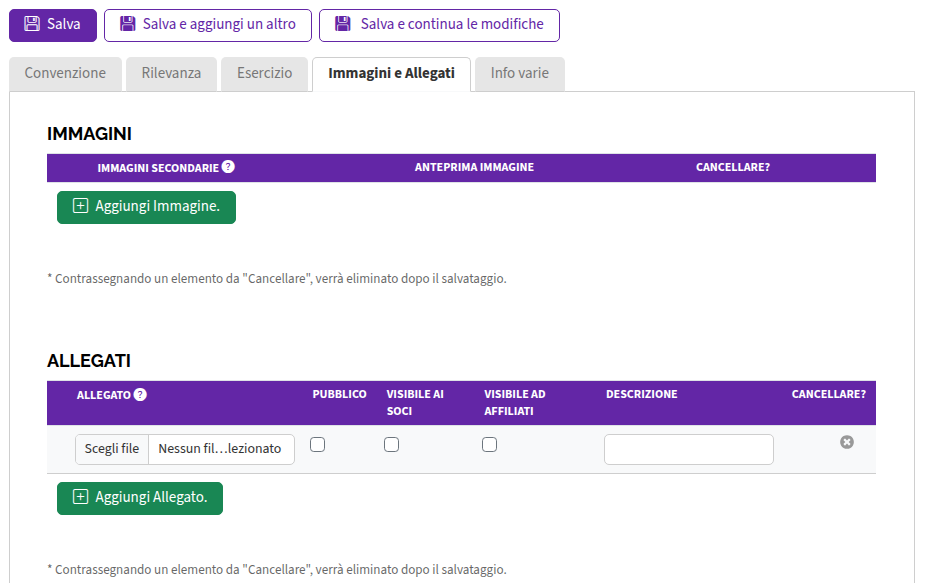Viewport: 935px width, 583px height.
Task: Click help icon next to Immagini Secondarie
Action: (228, 167)
